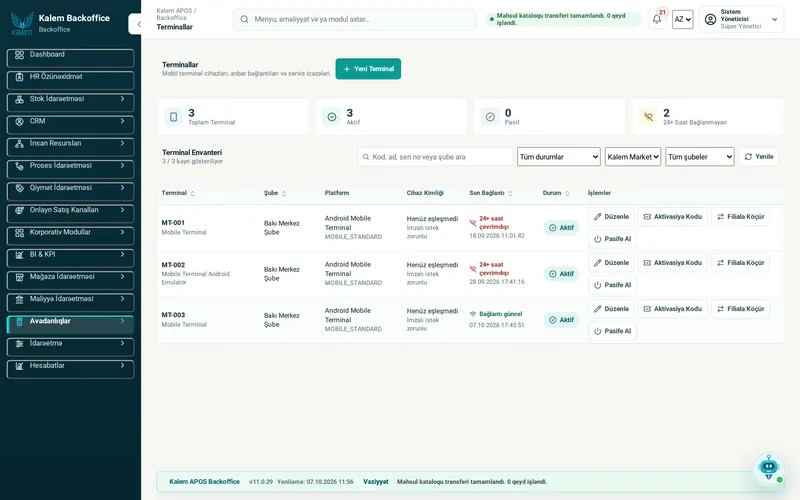The height and width of the screenshot is (500, 800).
Task: Select Korporativ Modullar menu item
Action: click(x=70, y=236)
